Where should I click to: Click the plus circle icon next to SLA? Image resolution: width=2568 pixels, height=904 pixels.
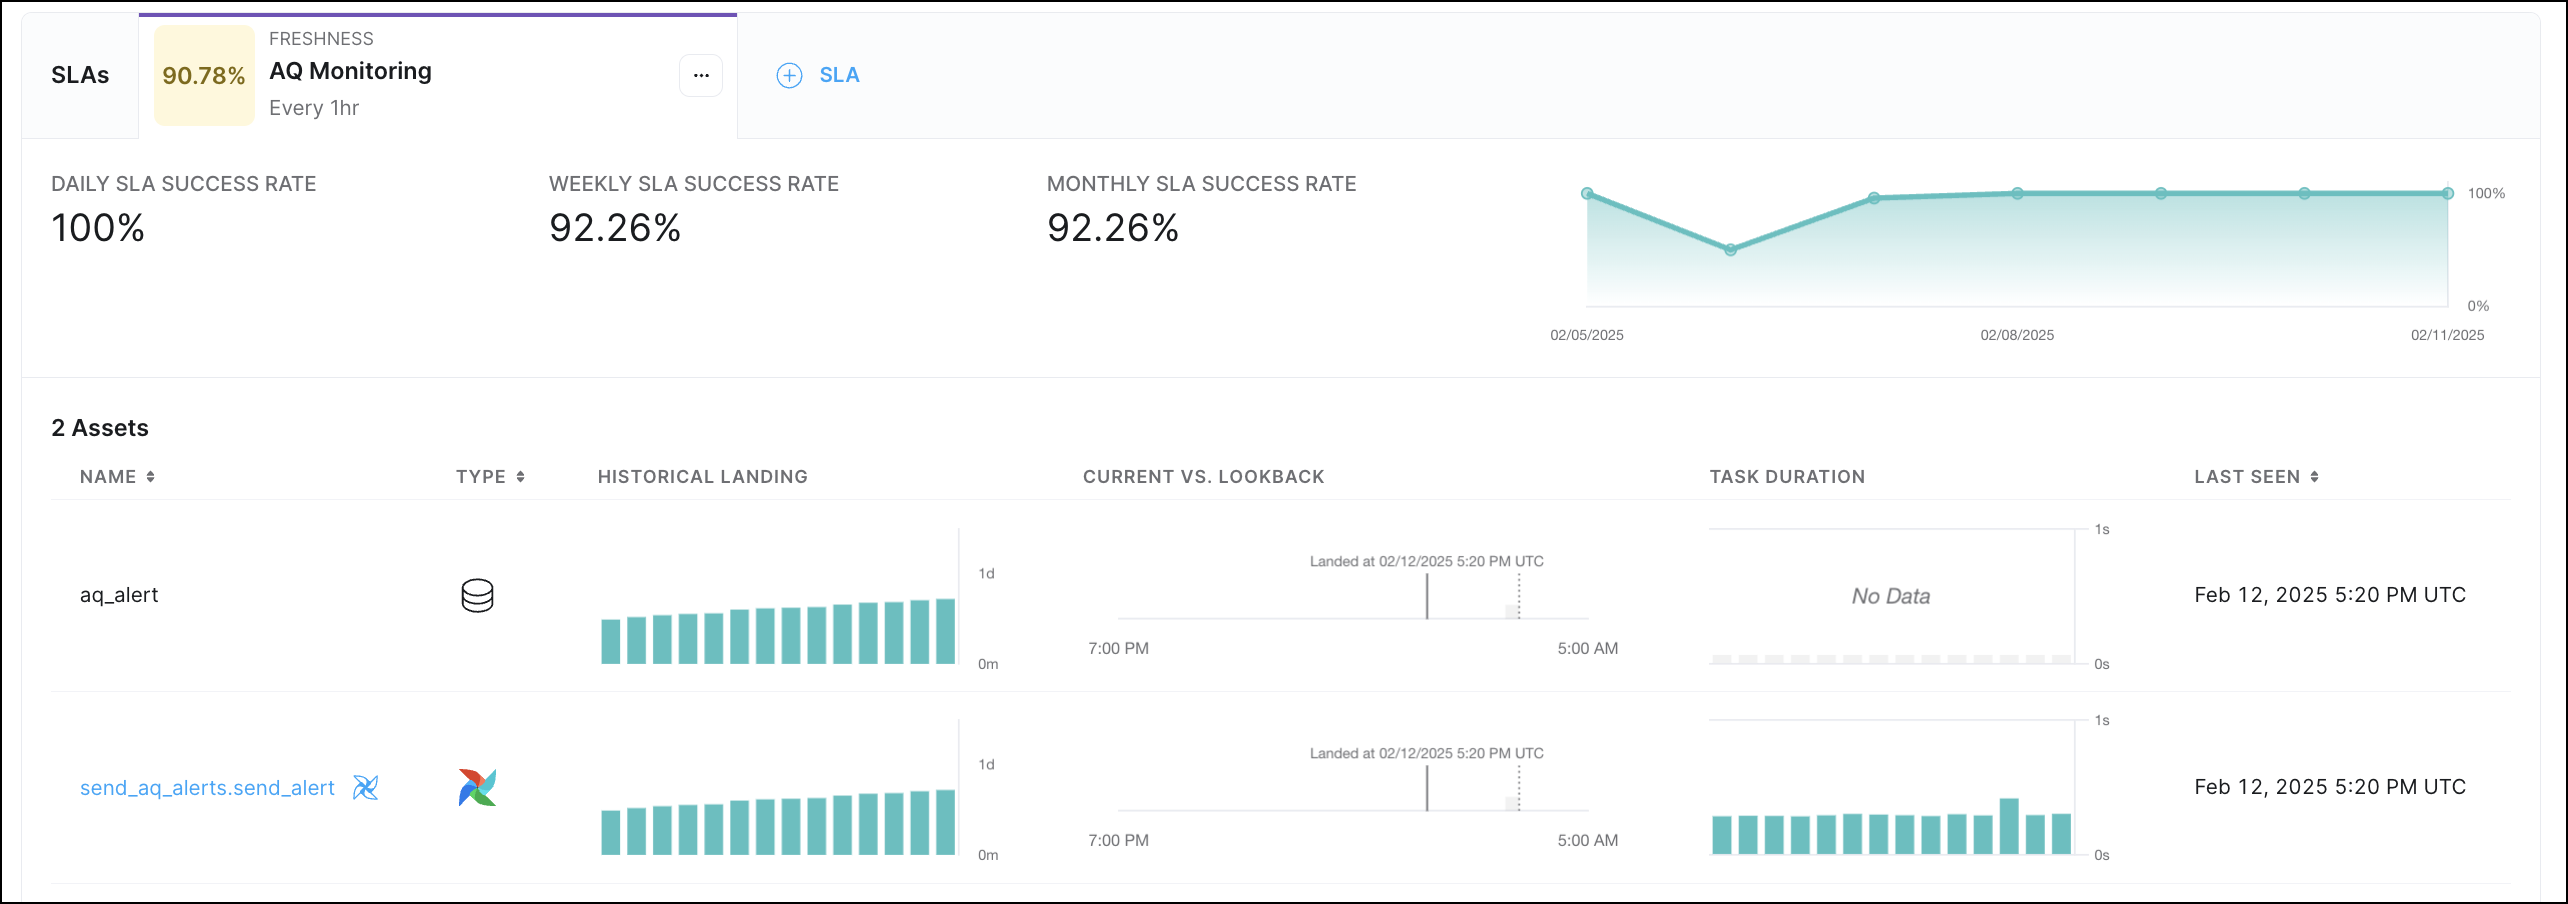tap(789, 75)
